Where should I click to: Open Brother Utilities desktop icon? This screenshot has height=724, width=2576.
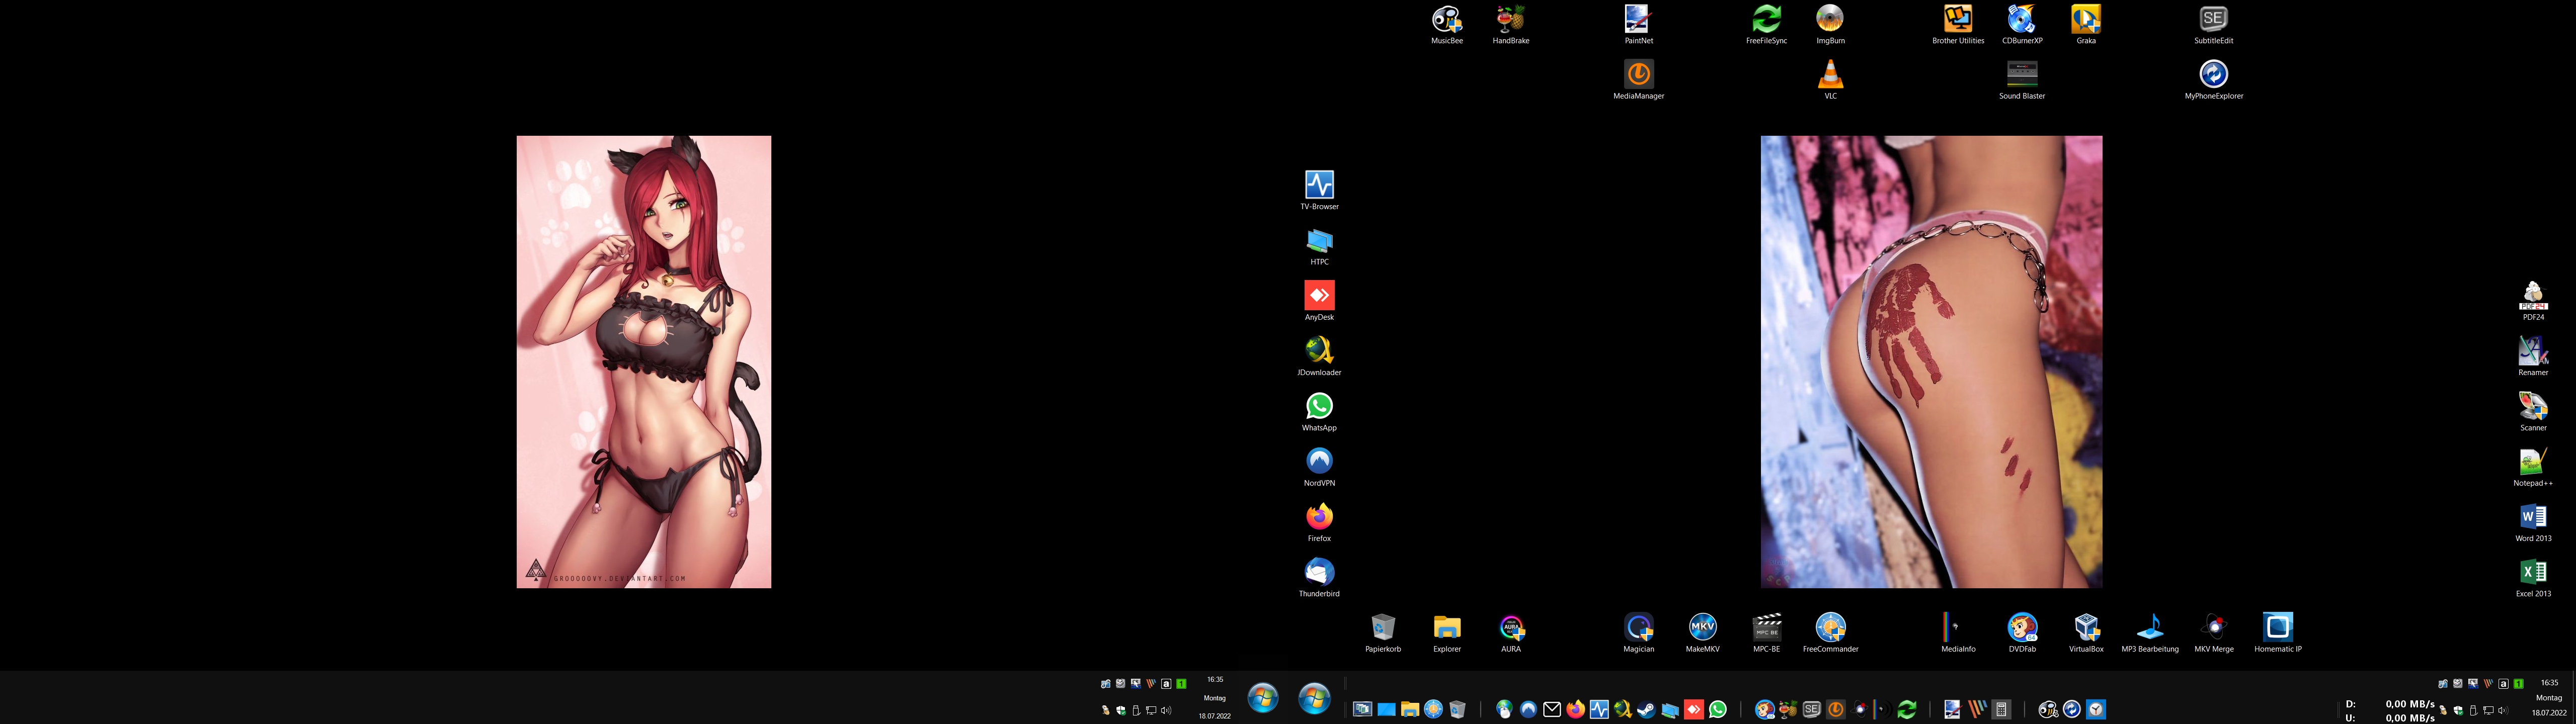pos(1958,25)
